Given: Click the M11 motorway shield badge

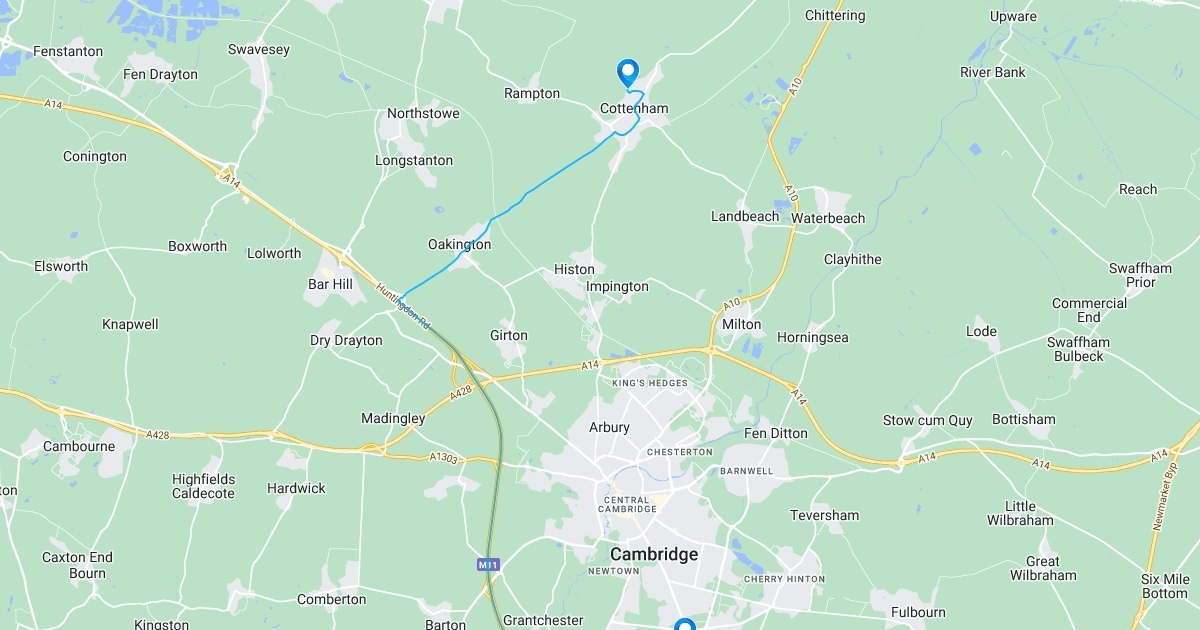Looking at the screenshot, I should 488,565.
